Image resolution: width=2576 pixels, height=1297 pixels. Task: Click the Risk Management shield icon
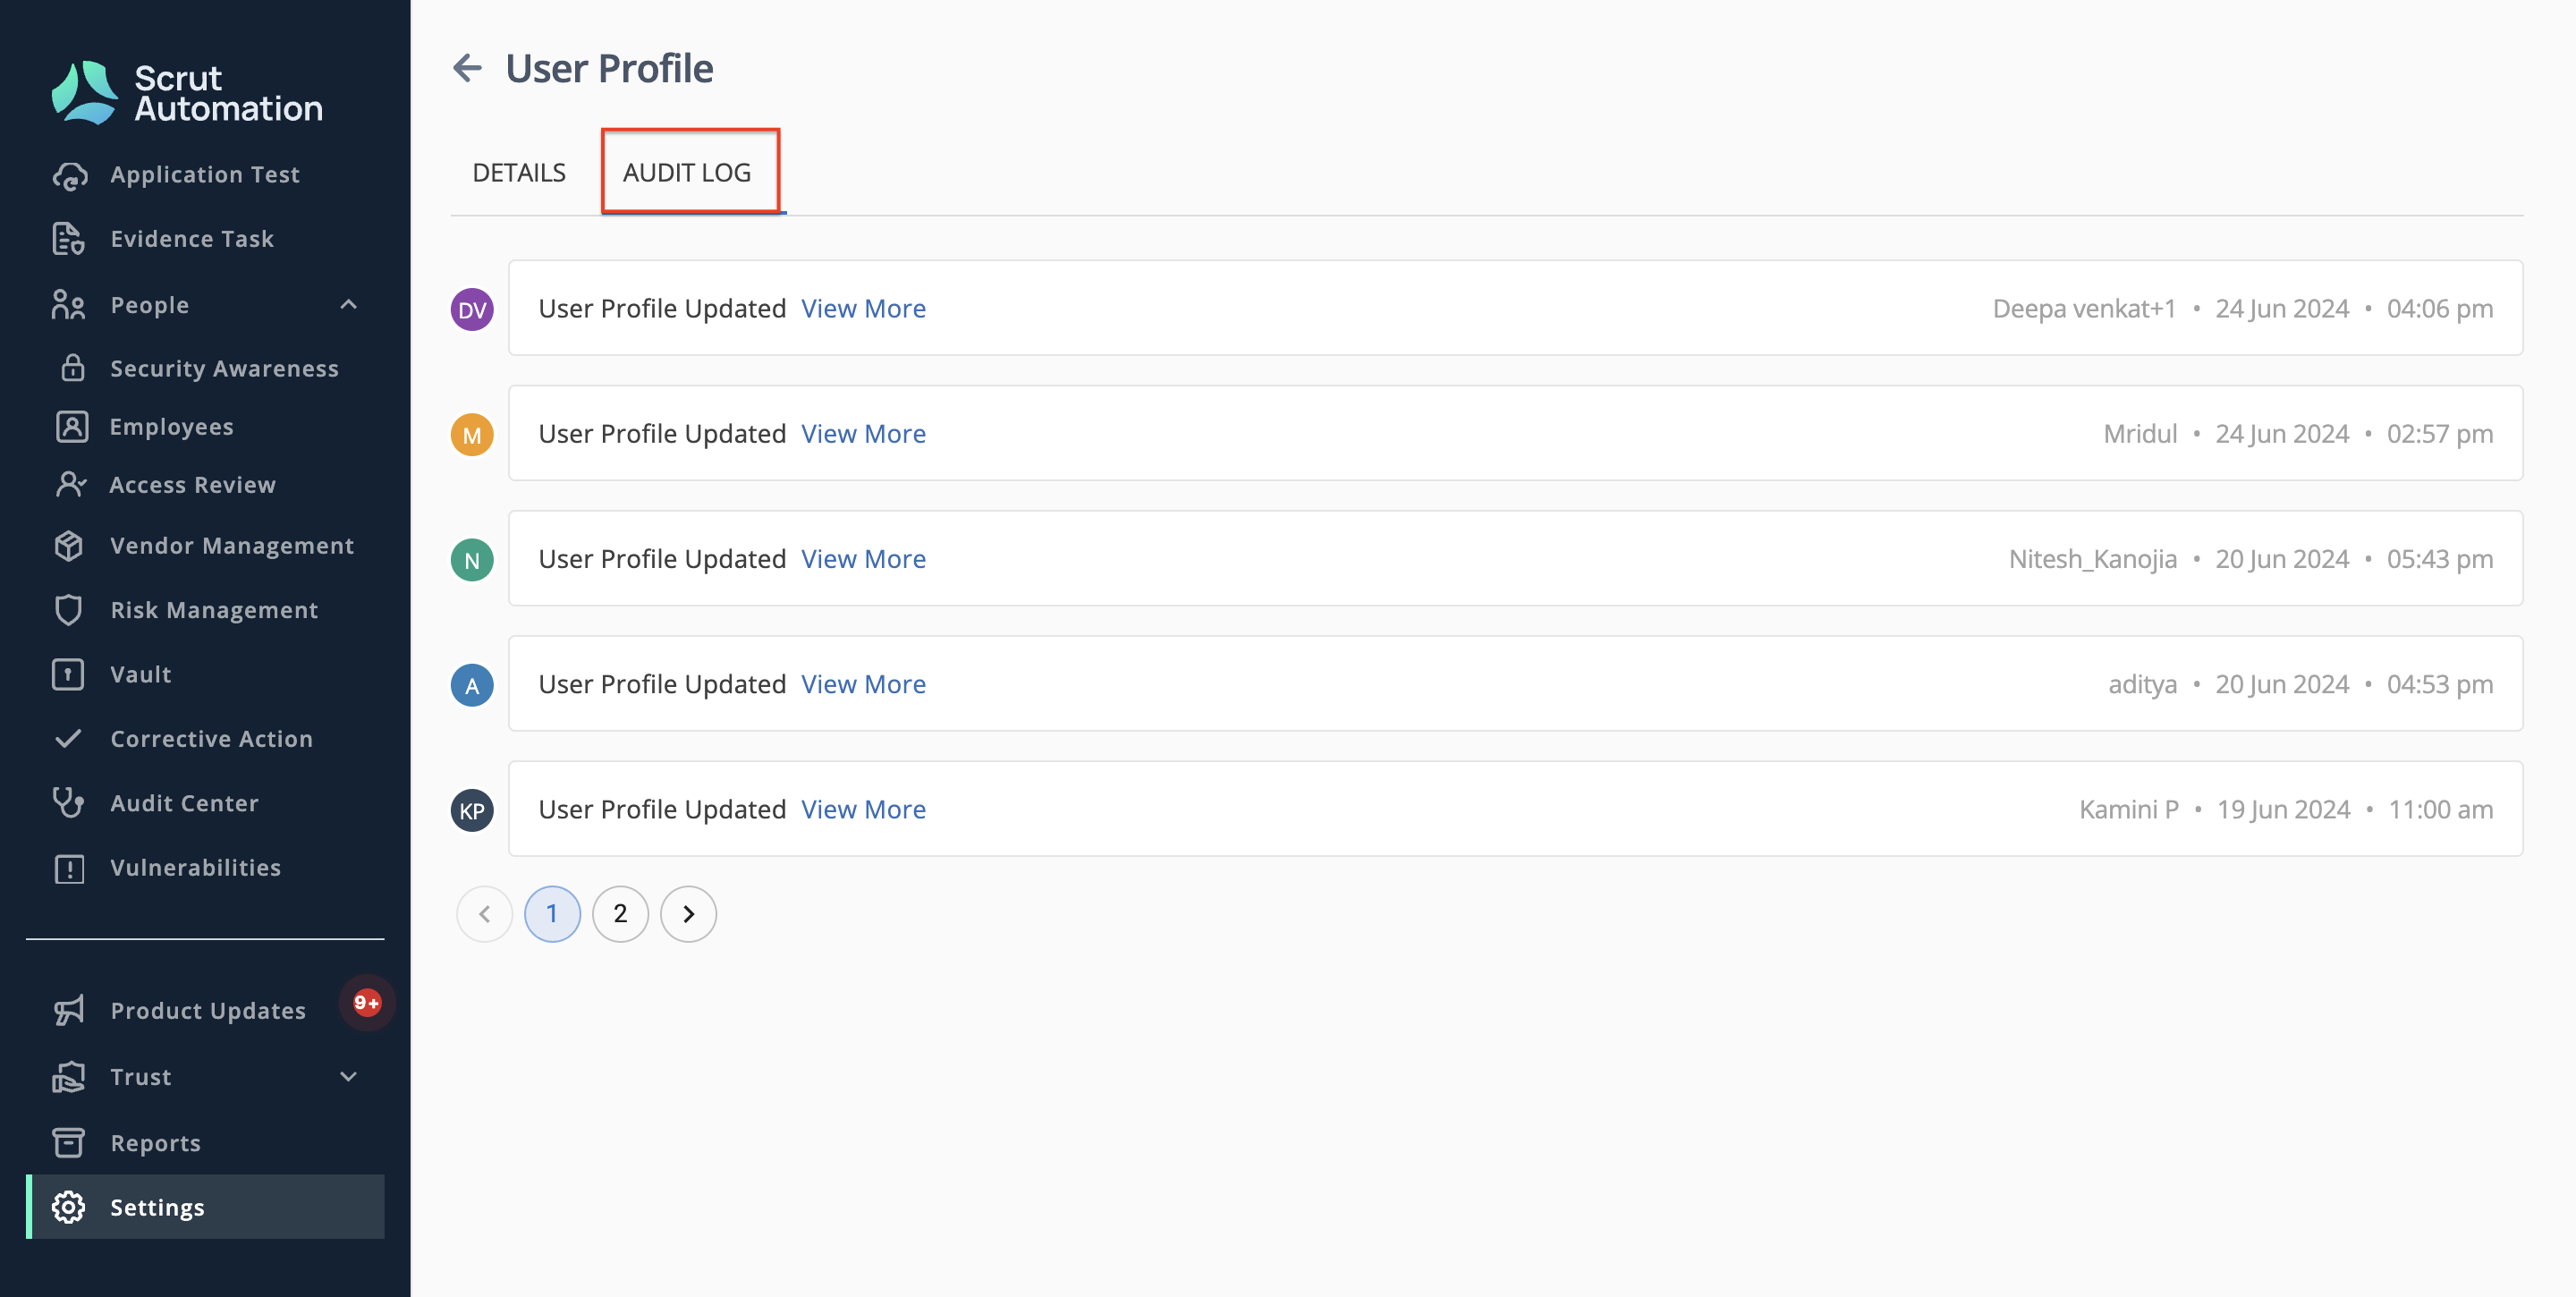coord(69,610)
